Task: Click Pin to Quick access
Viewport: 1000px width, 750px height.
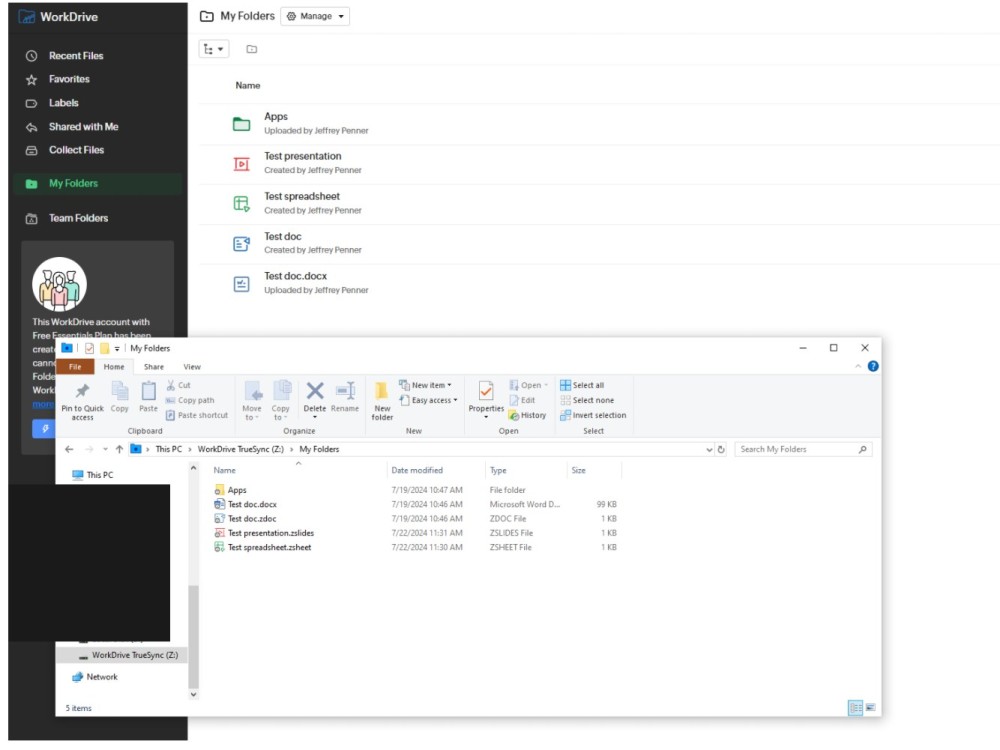Action: [x=82, y=401]
